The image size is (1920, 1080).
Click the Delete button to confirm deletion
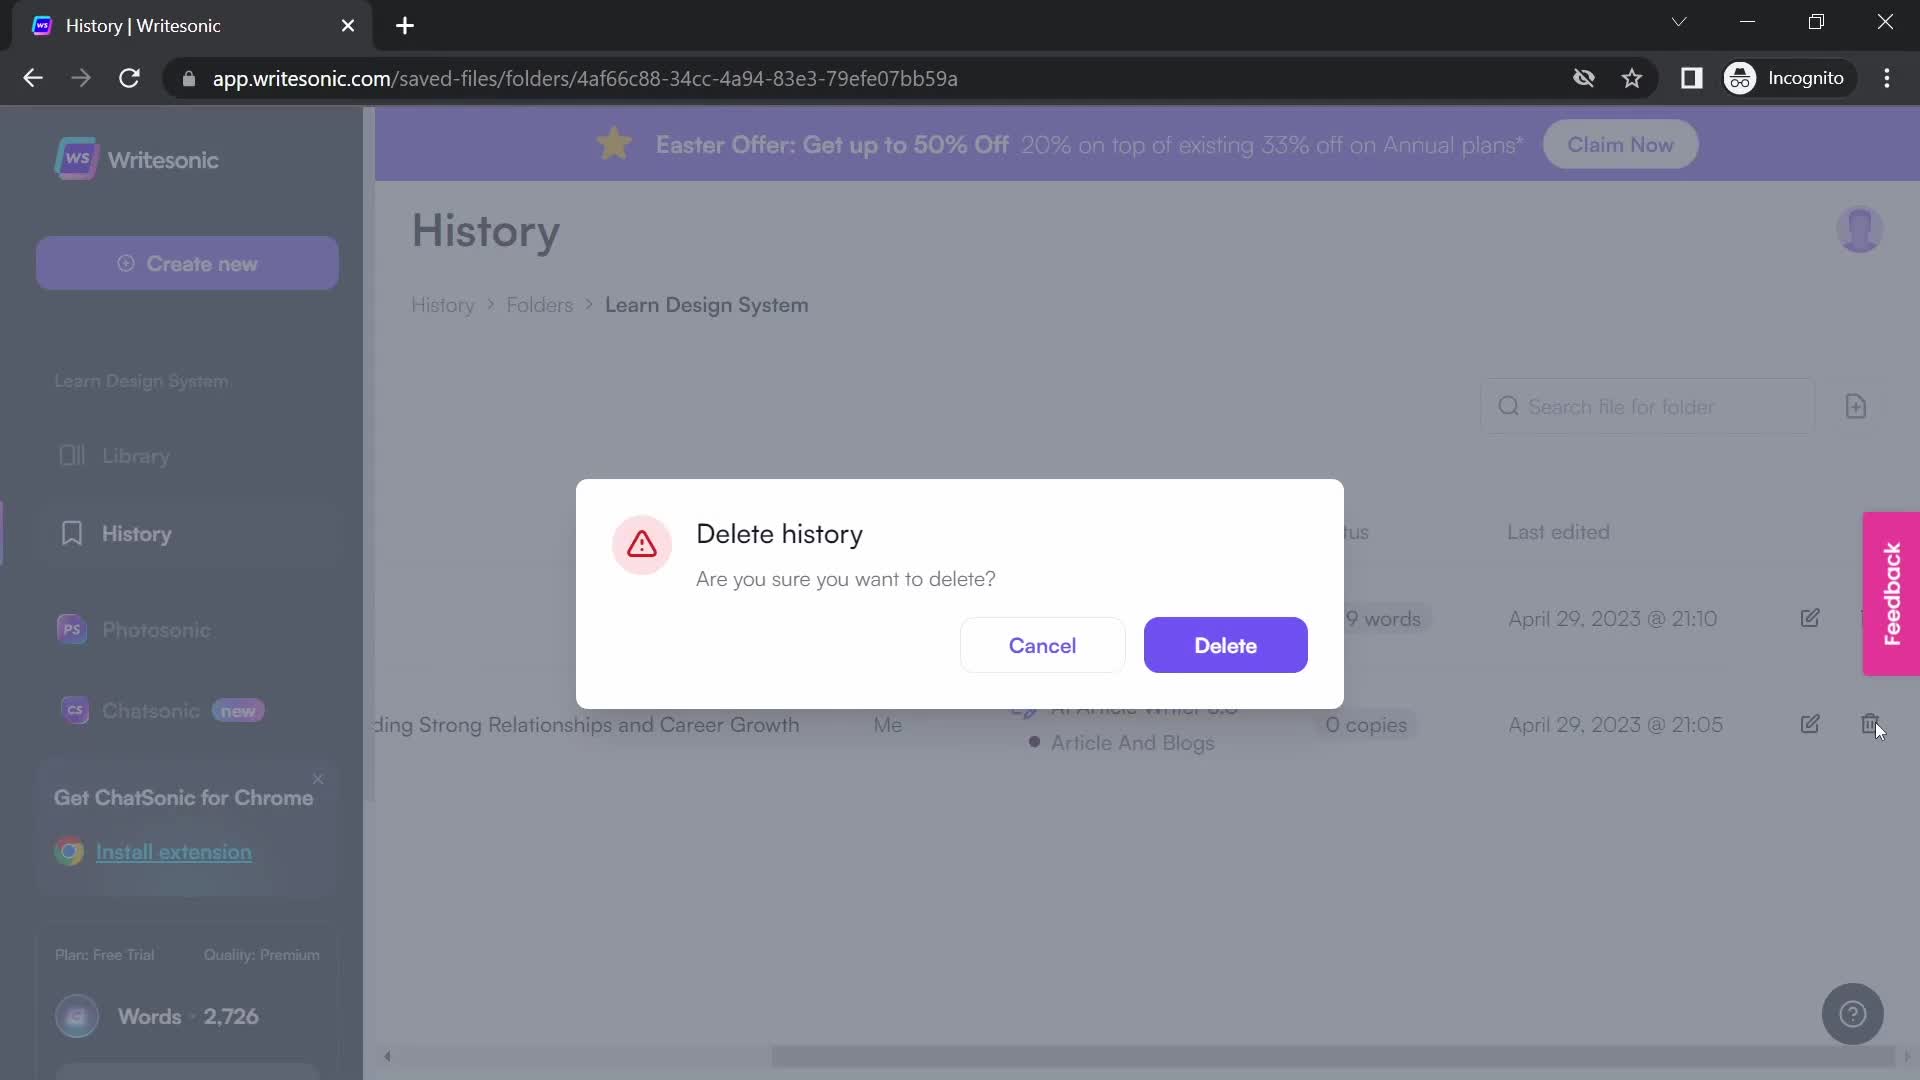[x=1226, y=645]
